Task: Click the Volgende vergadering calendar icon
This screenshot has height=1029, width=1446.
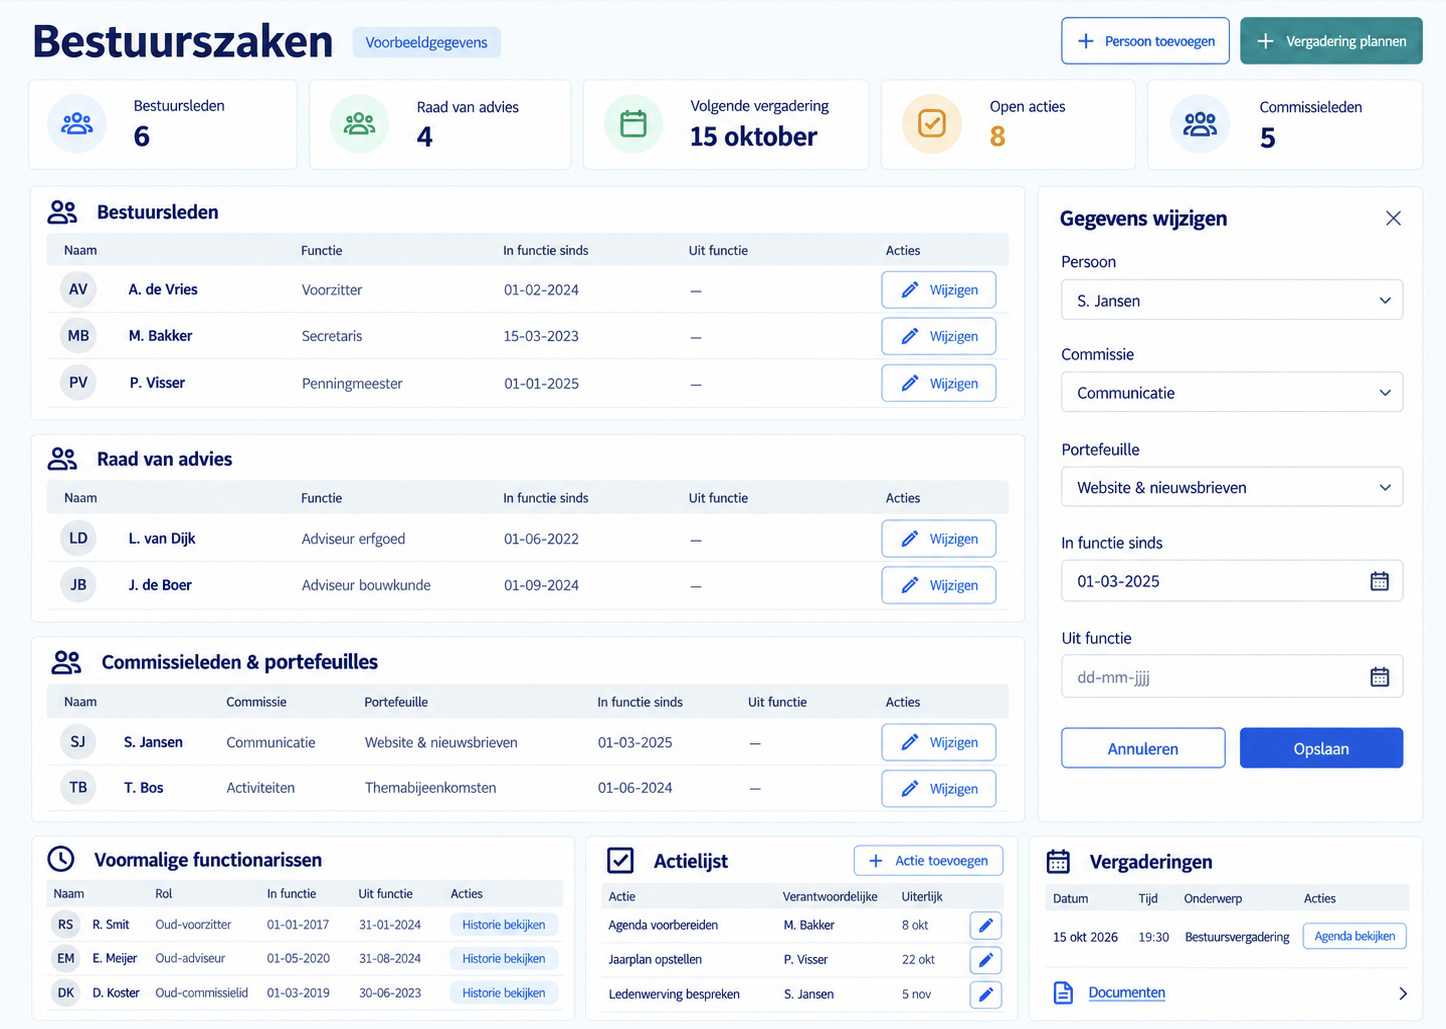Action: tap(633, 124)
